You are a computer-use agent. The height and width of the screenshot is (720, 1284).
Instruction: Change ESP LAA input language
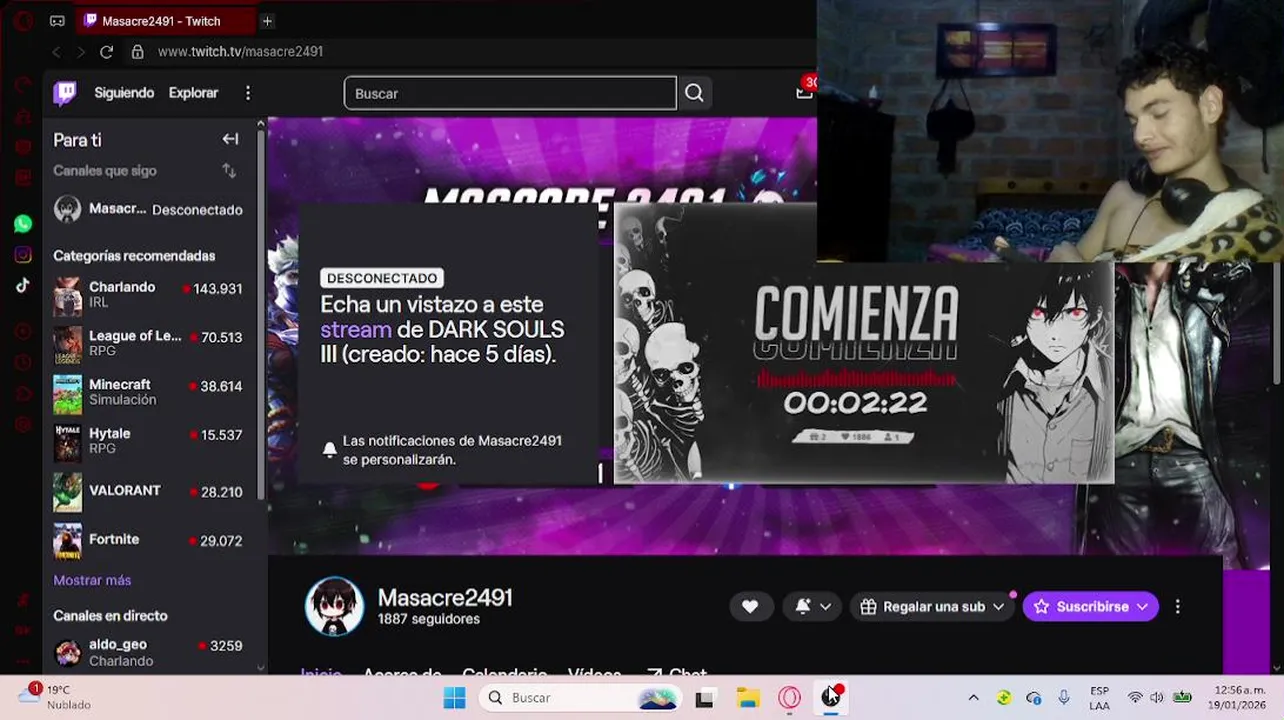point(1099,698)
